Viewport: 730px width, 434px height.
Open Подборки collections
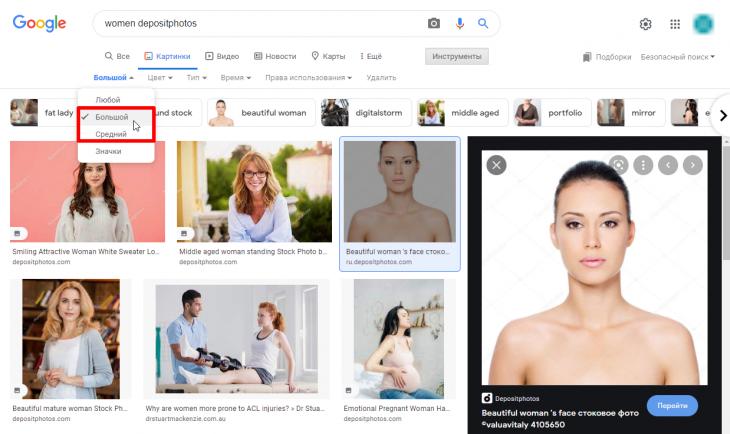pyautogui.click(x=607, y=57)
